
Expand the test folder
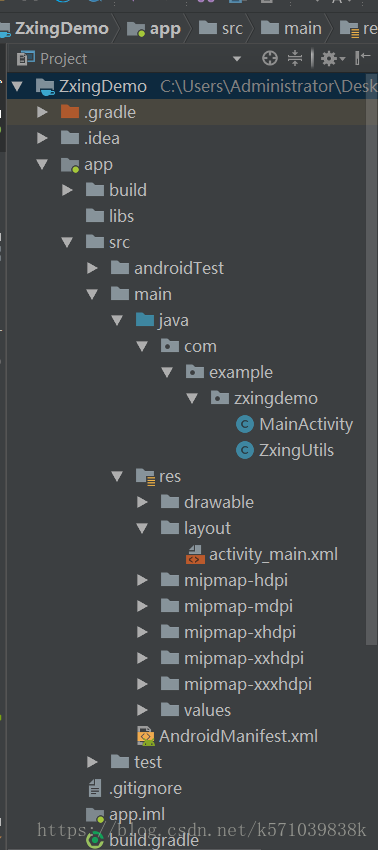point(92,763)
